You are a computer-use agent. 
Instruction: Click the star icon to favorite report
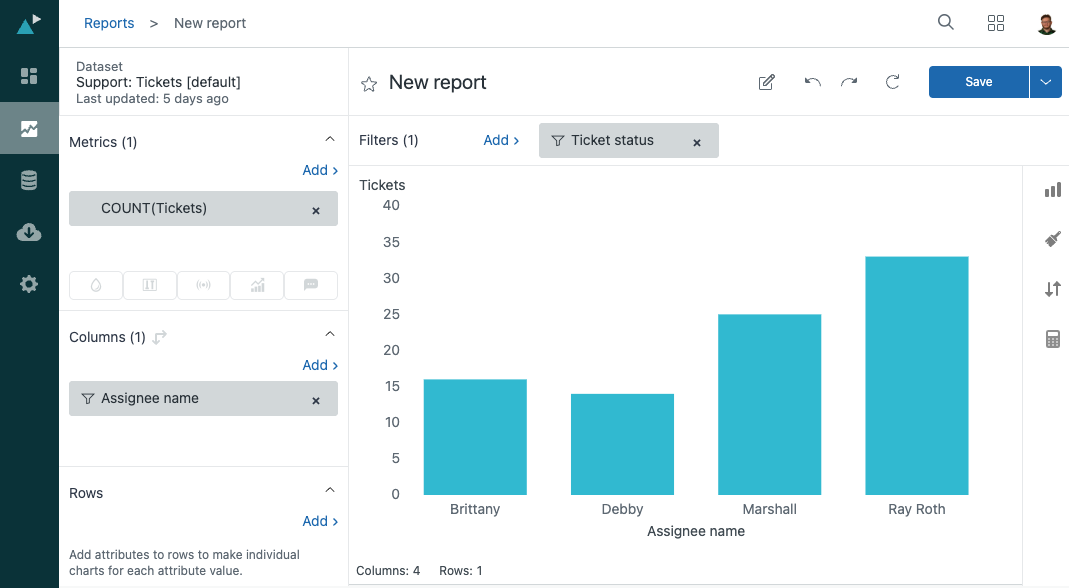(369, 84)
